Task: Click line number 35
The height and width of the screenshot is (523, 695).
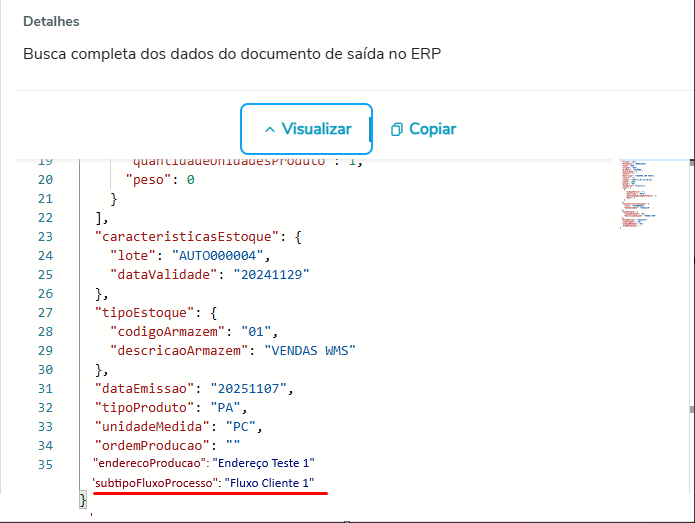Action: tap(45, 464)
